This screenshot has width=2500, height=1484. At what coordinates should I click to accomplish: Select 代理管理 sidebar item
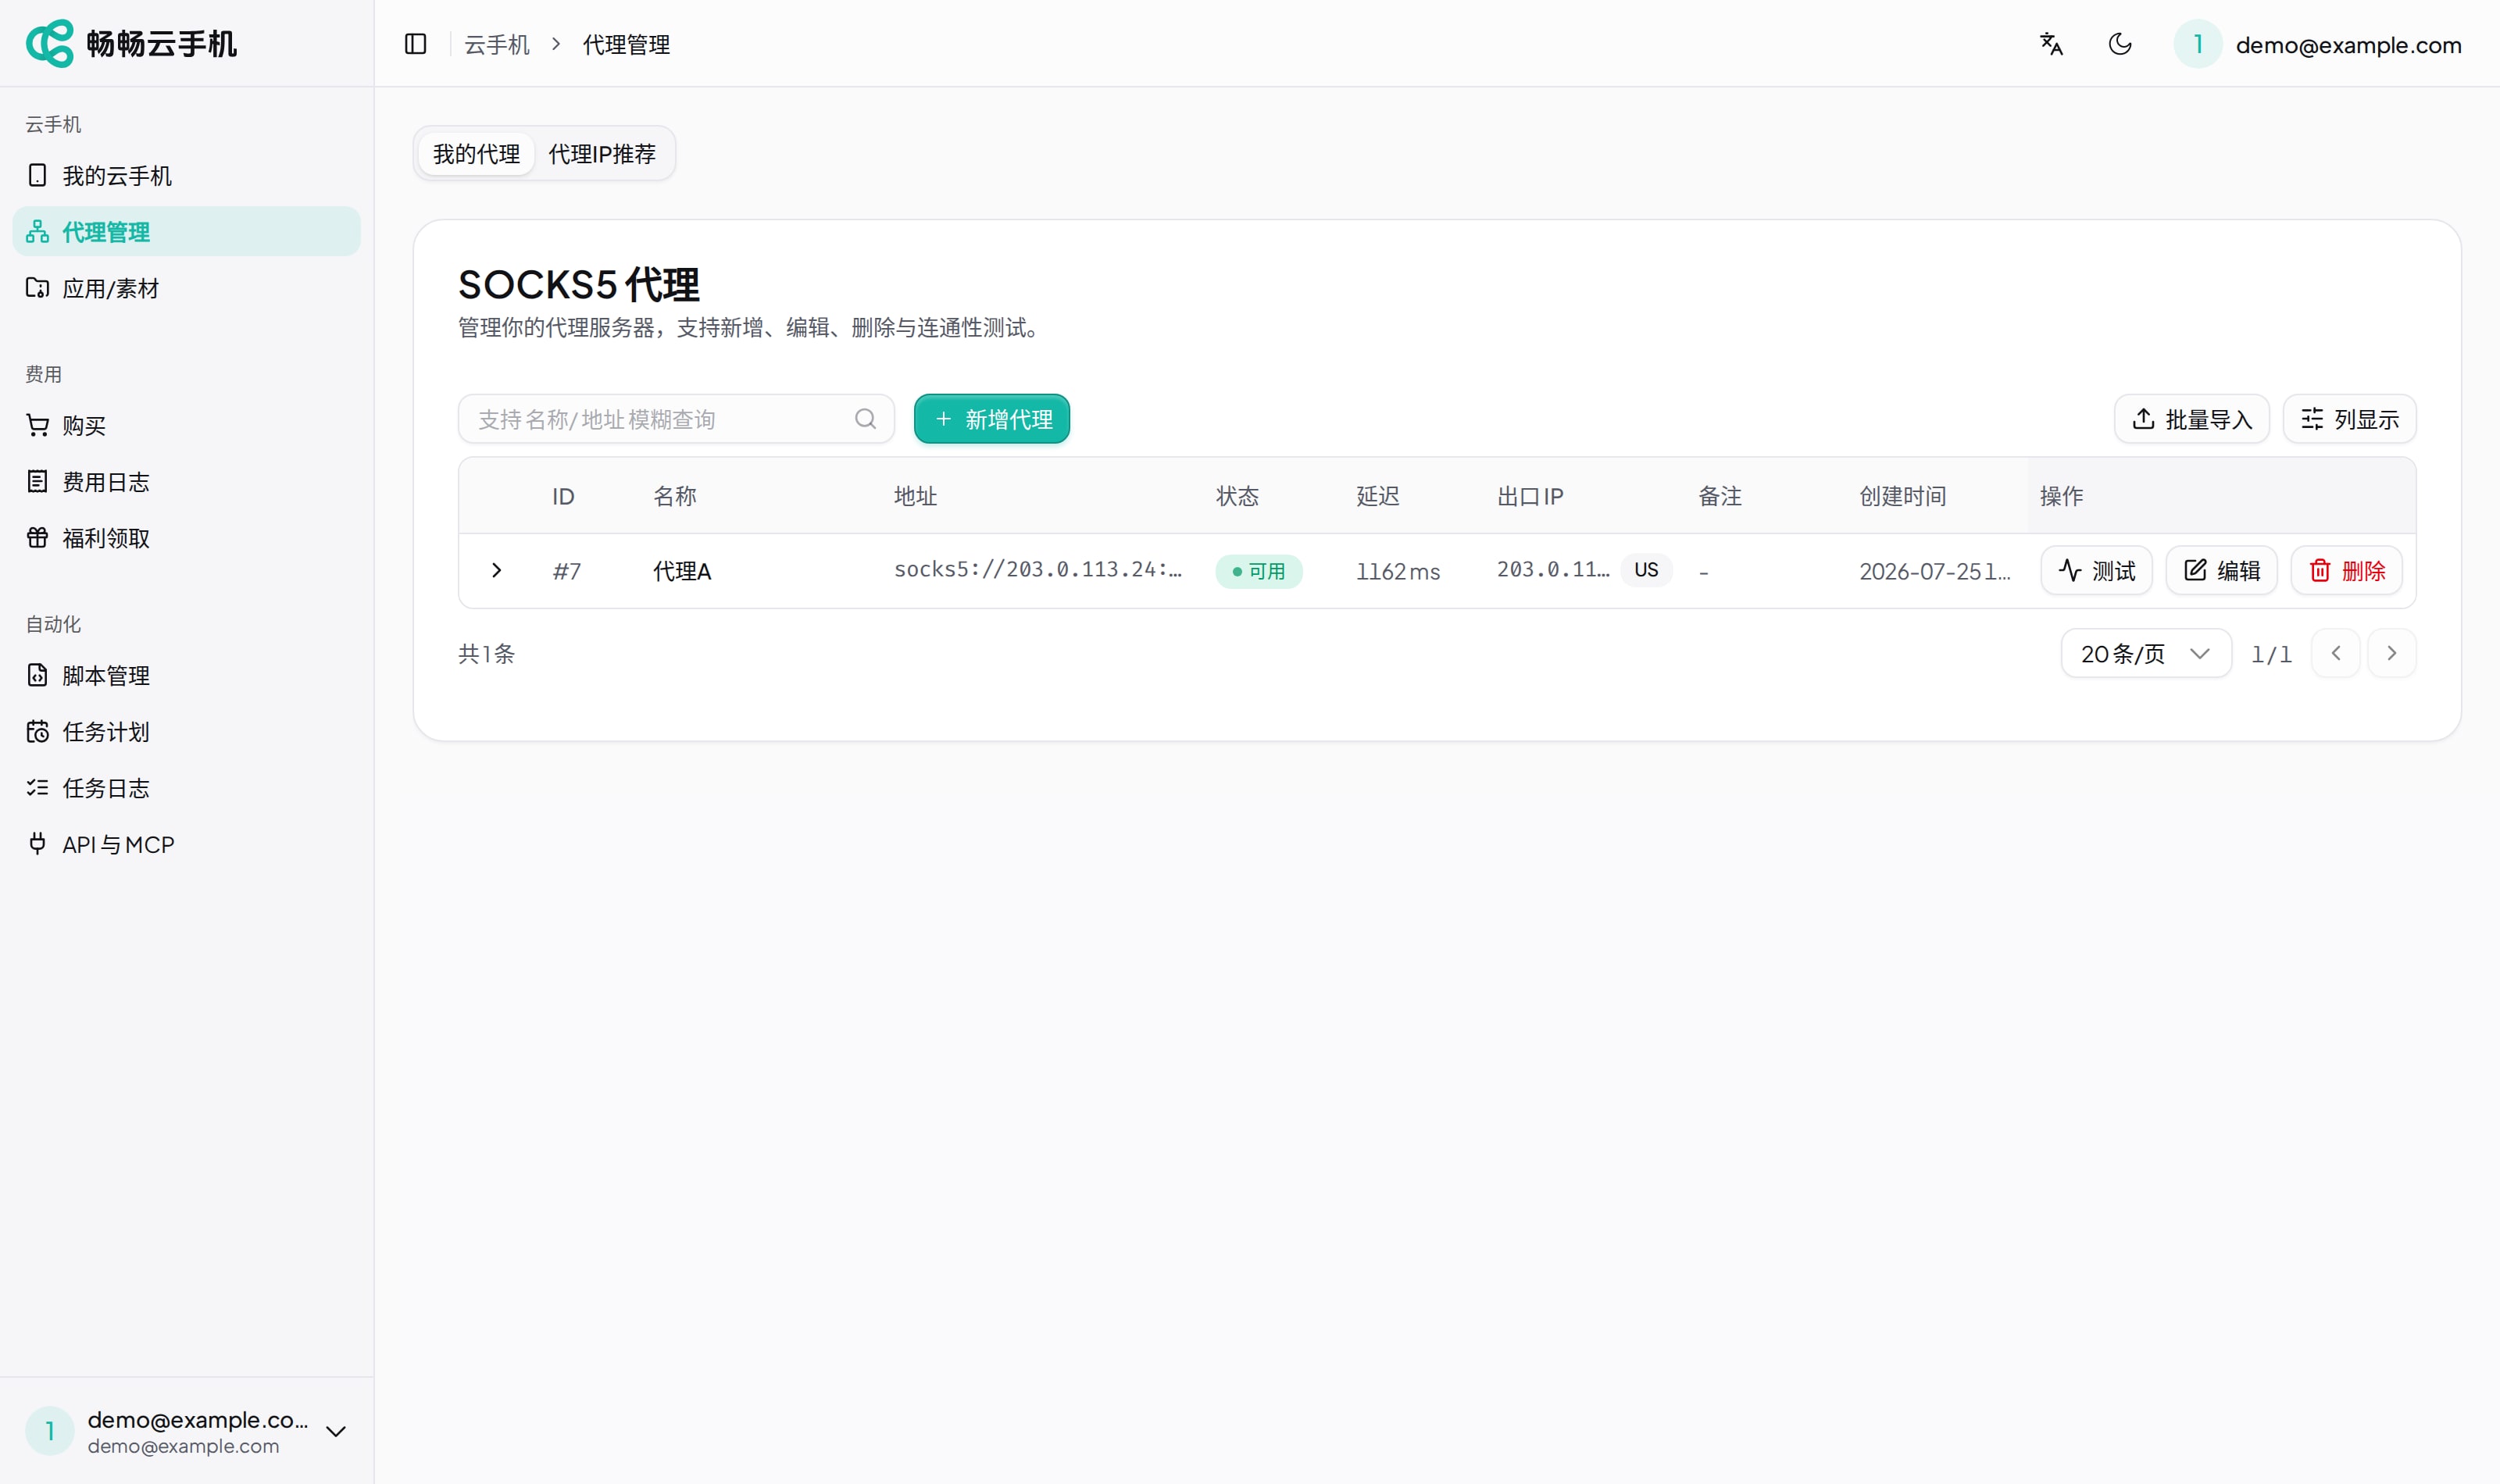click(186, 231)
